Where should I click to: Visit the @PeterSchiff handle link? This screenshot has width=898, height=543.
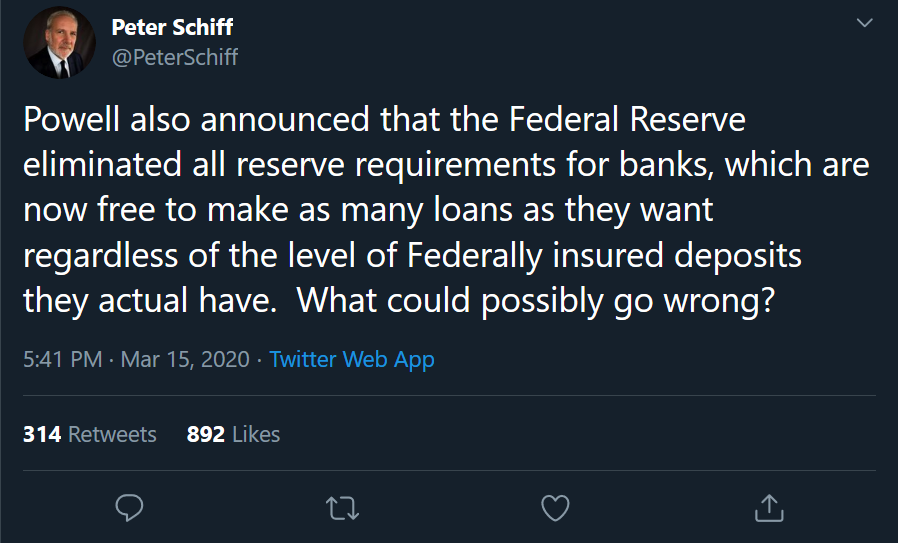pos(174,57)
